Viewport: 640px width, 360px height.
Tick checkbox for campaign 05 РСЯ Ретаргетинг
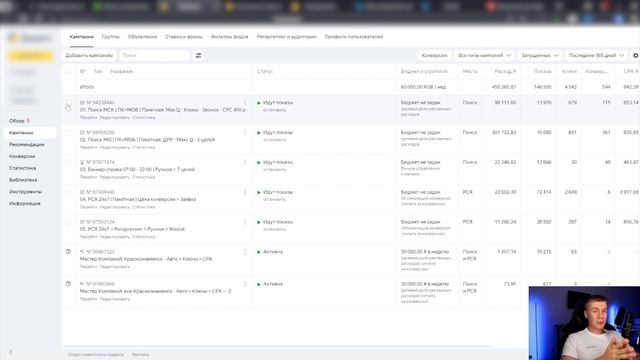coord(69,222)
